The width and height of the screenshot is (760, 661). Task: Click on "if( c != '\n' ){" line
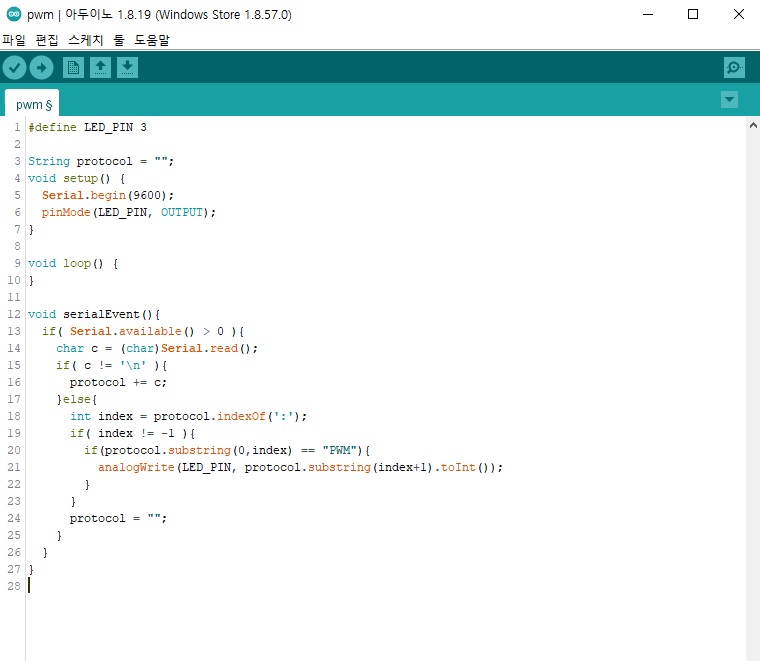point(111,365)
